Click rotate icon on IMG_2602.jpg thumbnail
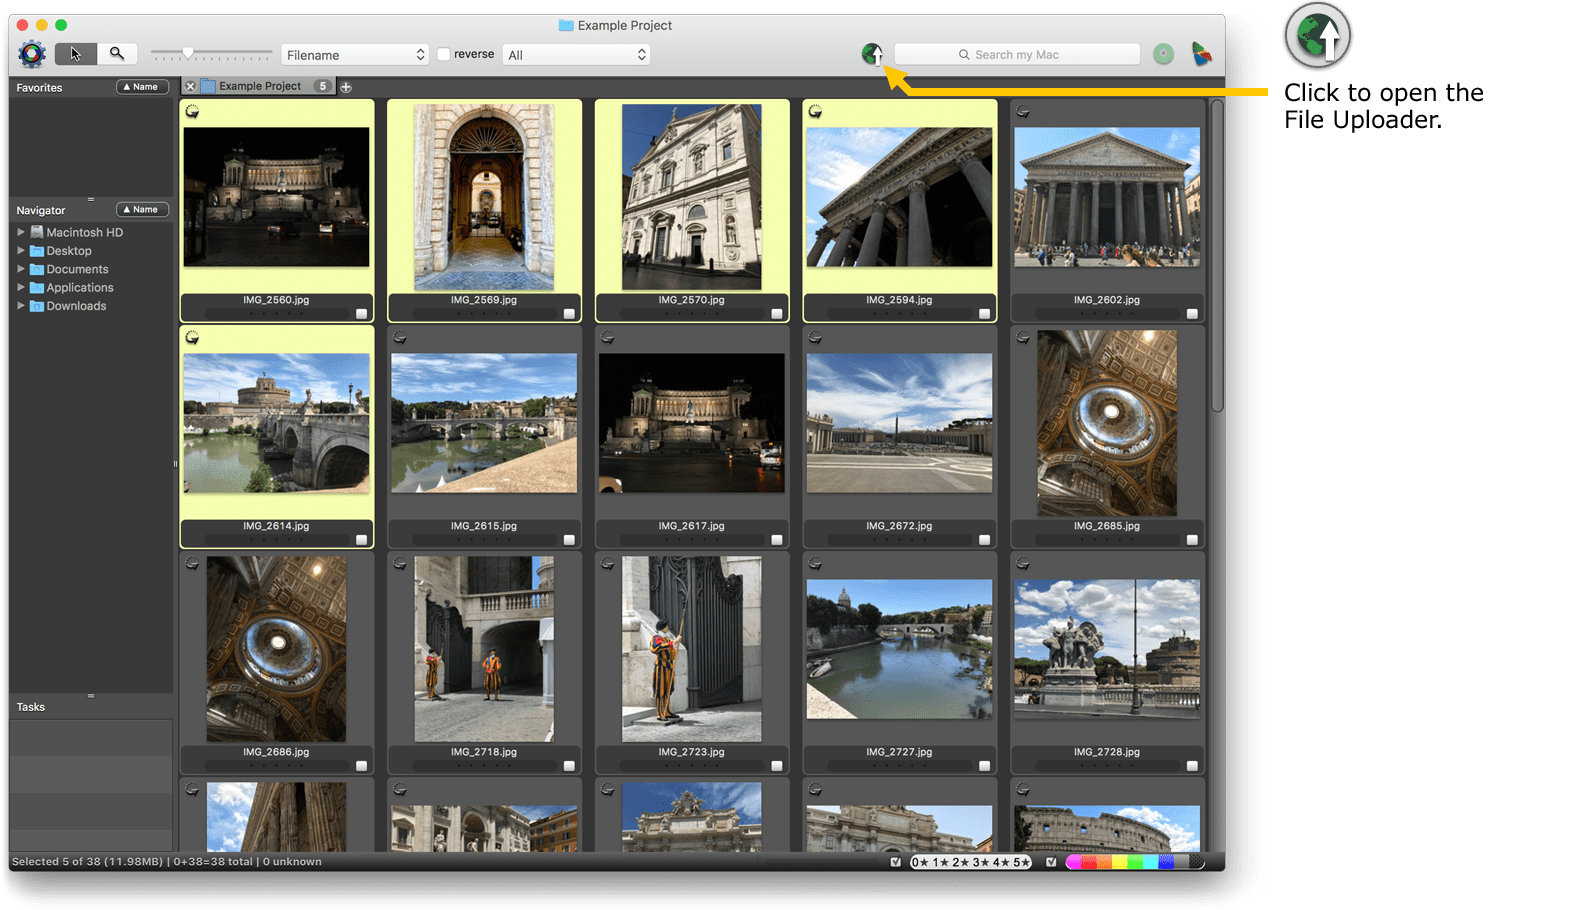The width and height of the screenshot is (1580, 910). pyautogui.click(x=1023, y=112)
